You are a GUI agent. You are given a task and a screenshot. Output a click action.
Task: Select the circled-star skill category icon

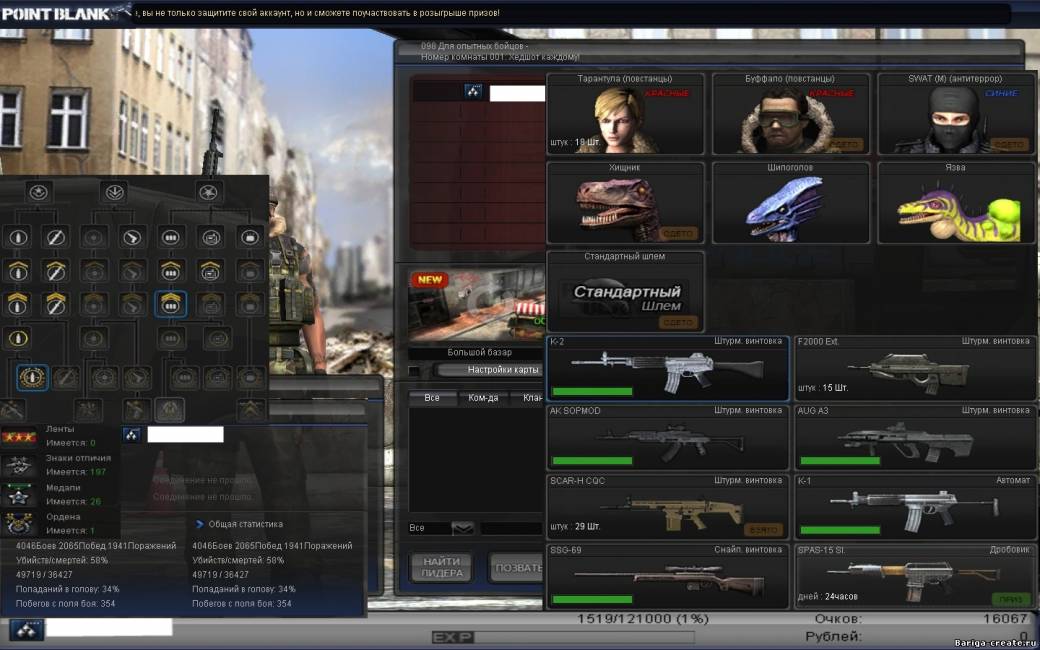coord(38,192)
